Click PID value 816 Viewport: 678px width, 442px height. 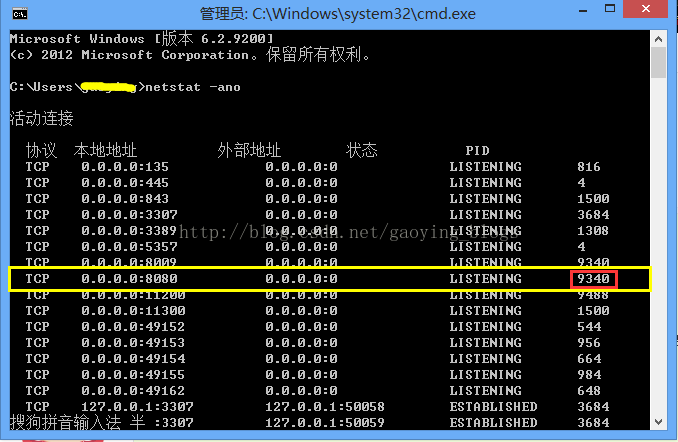pyautogui.click(x=588, y=167)
